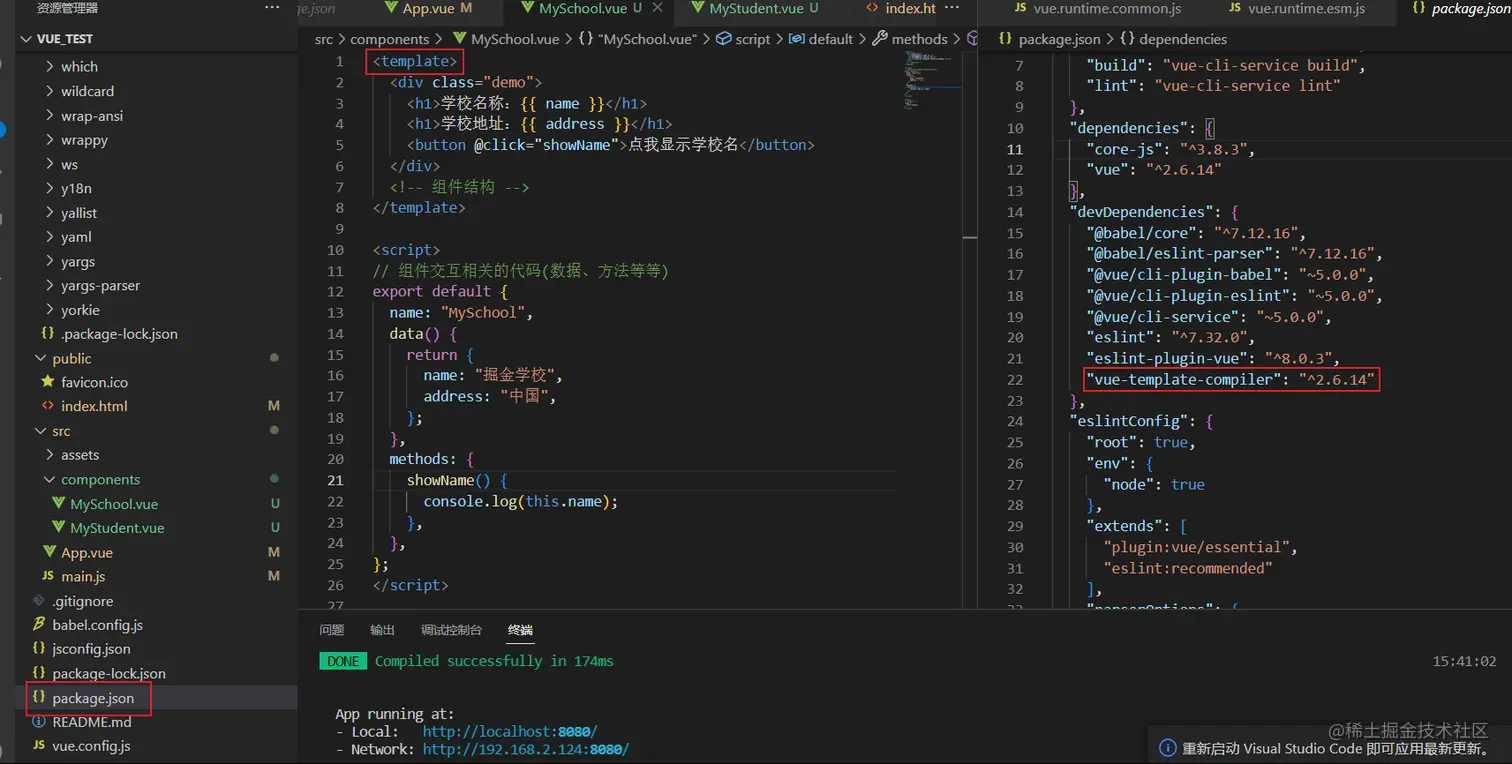The image size is (1512, 764).
Task: Click the "Compiled successfully in 174ms" terminal text
Action: [494, 661]
